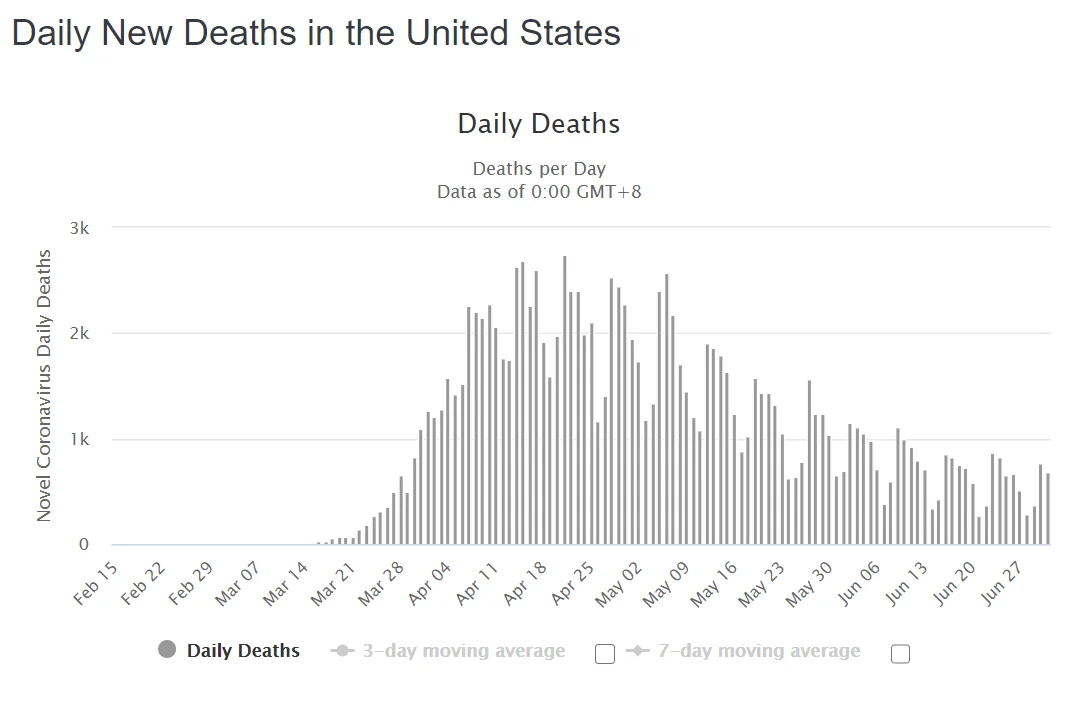Toggle the Daily Deaths legend label

tap(243, 651)
